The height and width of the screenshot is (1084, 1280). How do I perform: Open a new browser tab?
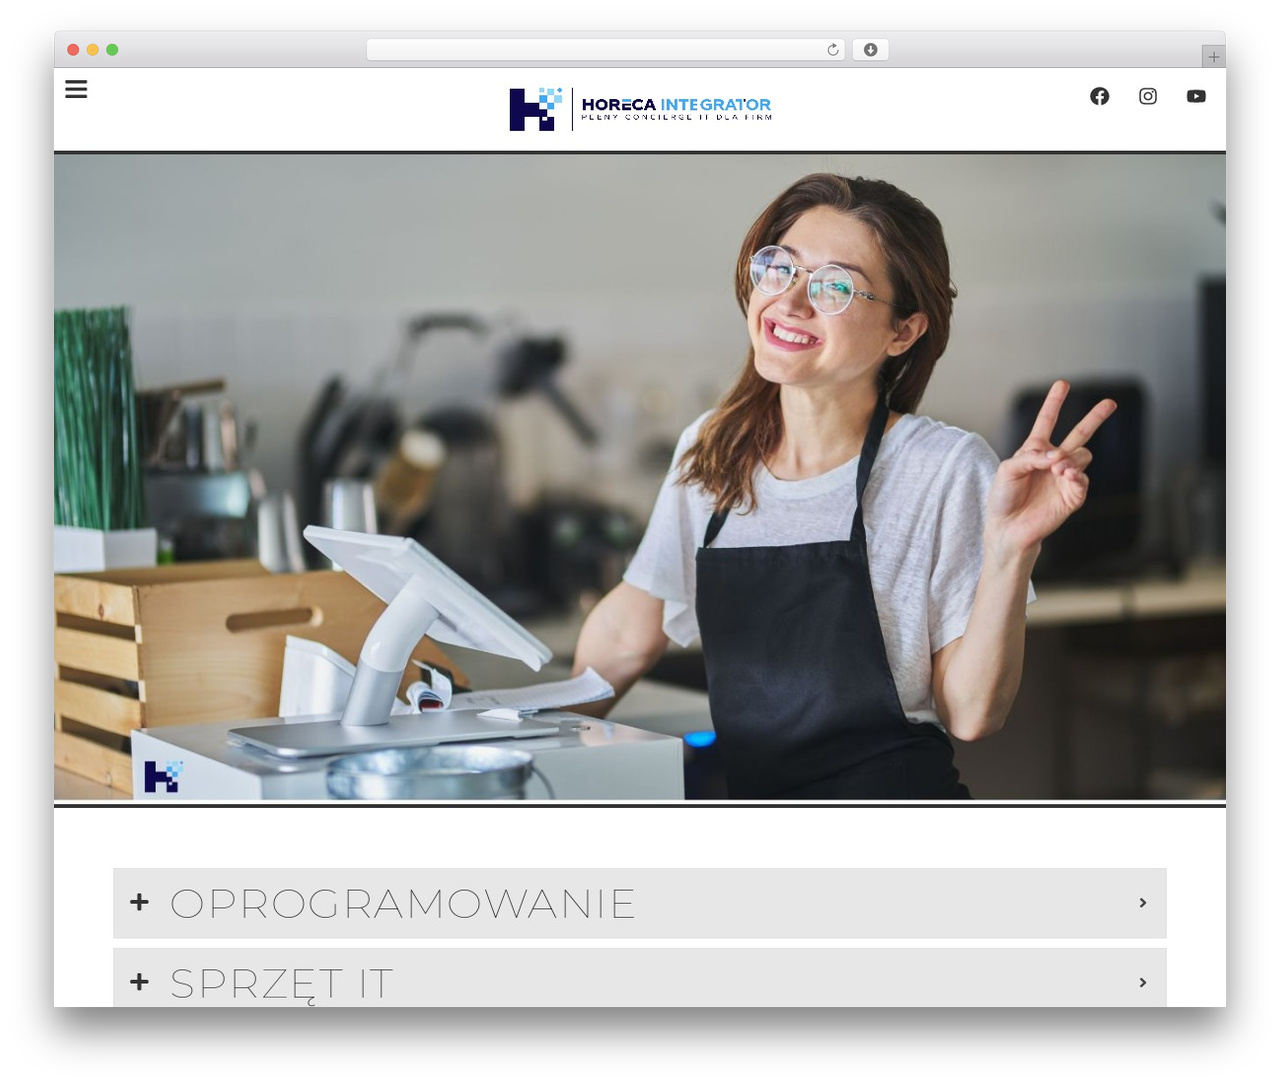point(1213,57)
